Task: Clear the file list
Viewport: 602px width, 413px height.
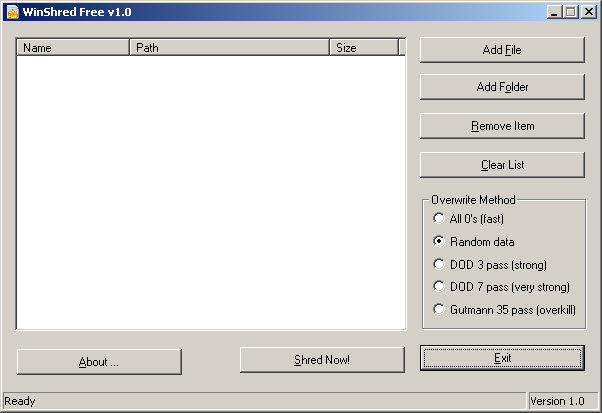Action: point(502,165)
